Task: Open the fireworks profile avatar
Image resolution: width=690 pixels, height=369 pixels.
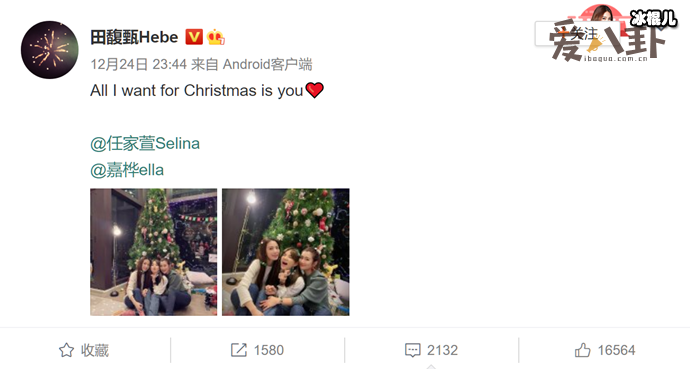Action: 50,50
